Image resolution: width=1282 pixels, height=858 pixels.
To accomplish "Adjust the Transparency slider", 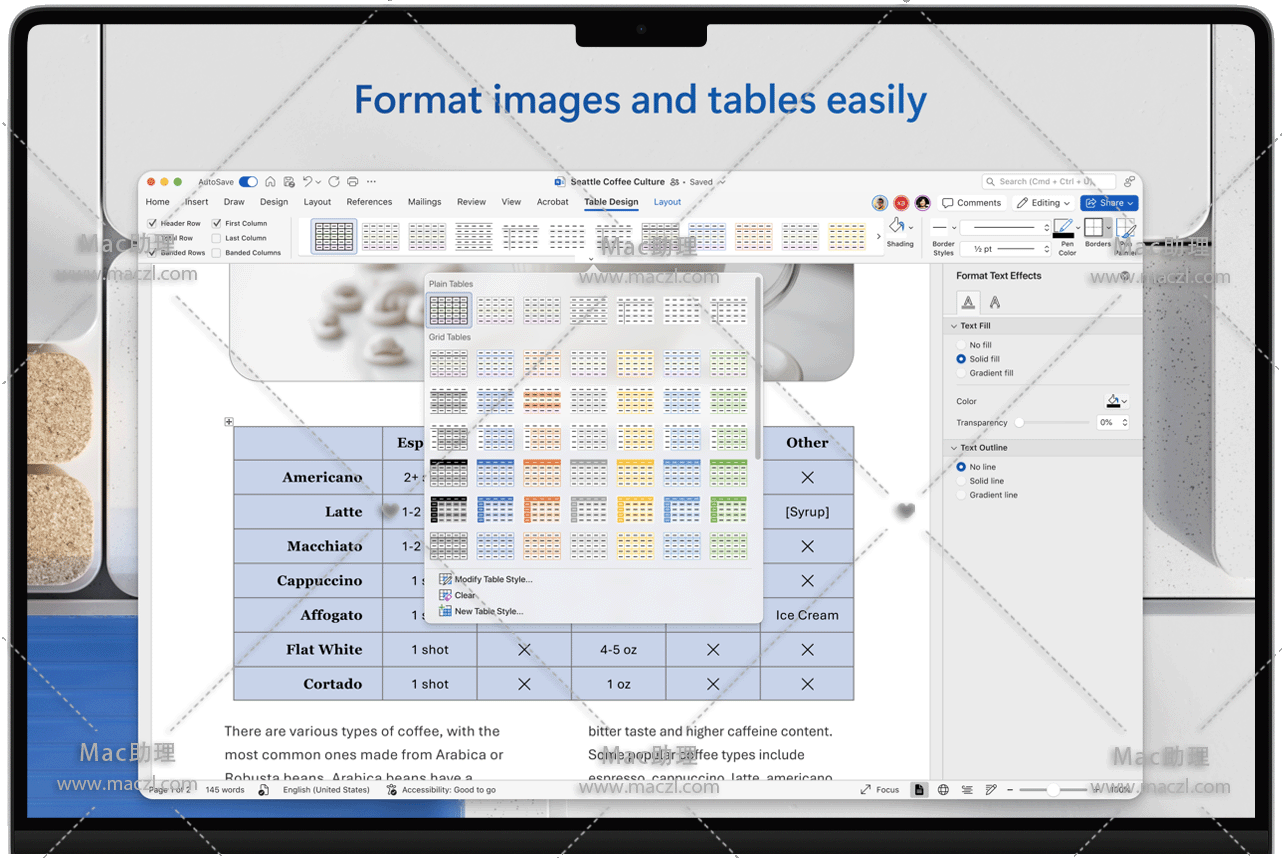I will (1020, 423).
